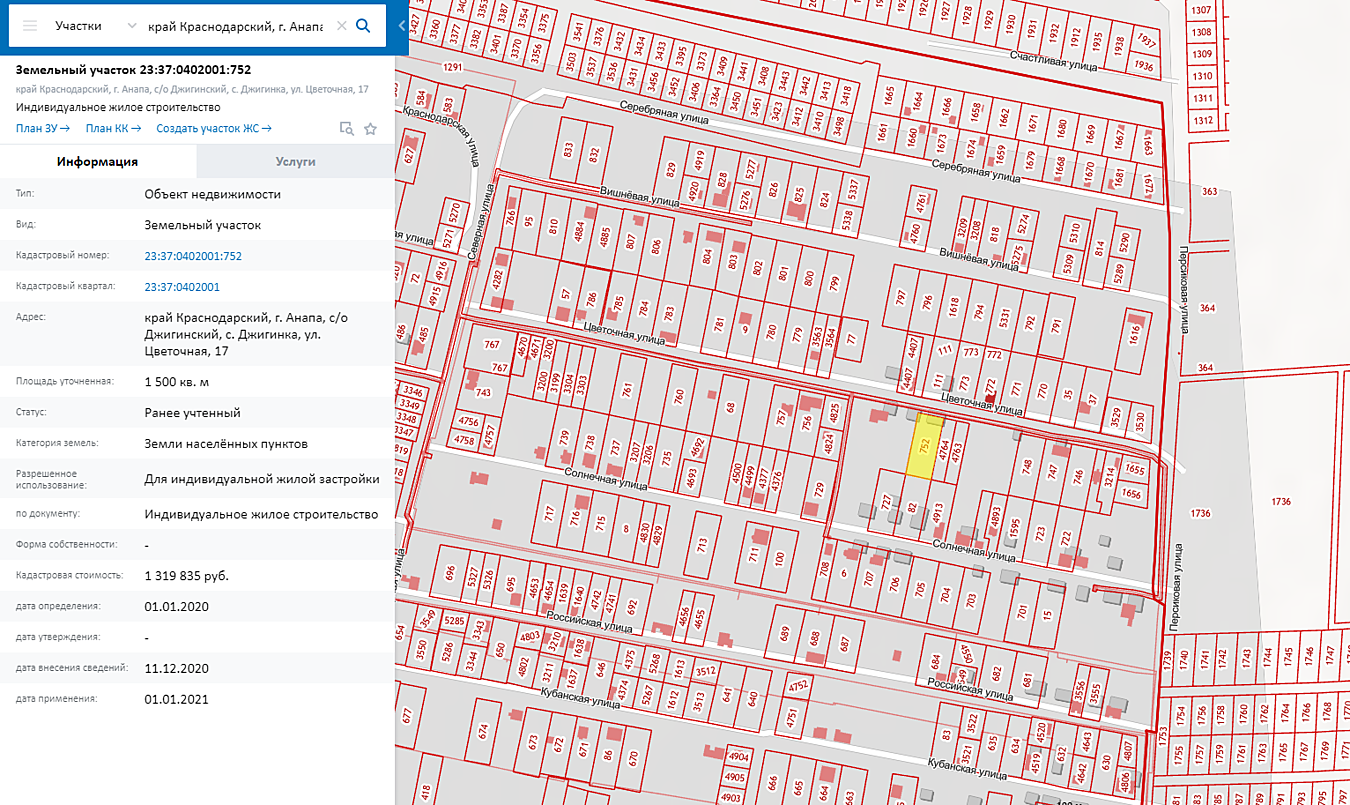The height and width of the screenshot is (805, 1350).
Task: Select parcel 760 on the map
Action: point(679,396)
